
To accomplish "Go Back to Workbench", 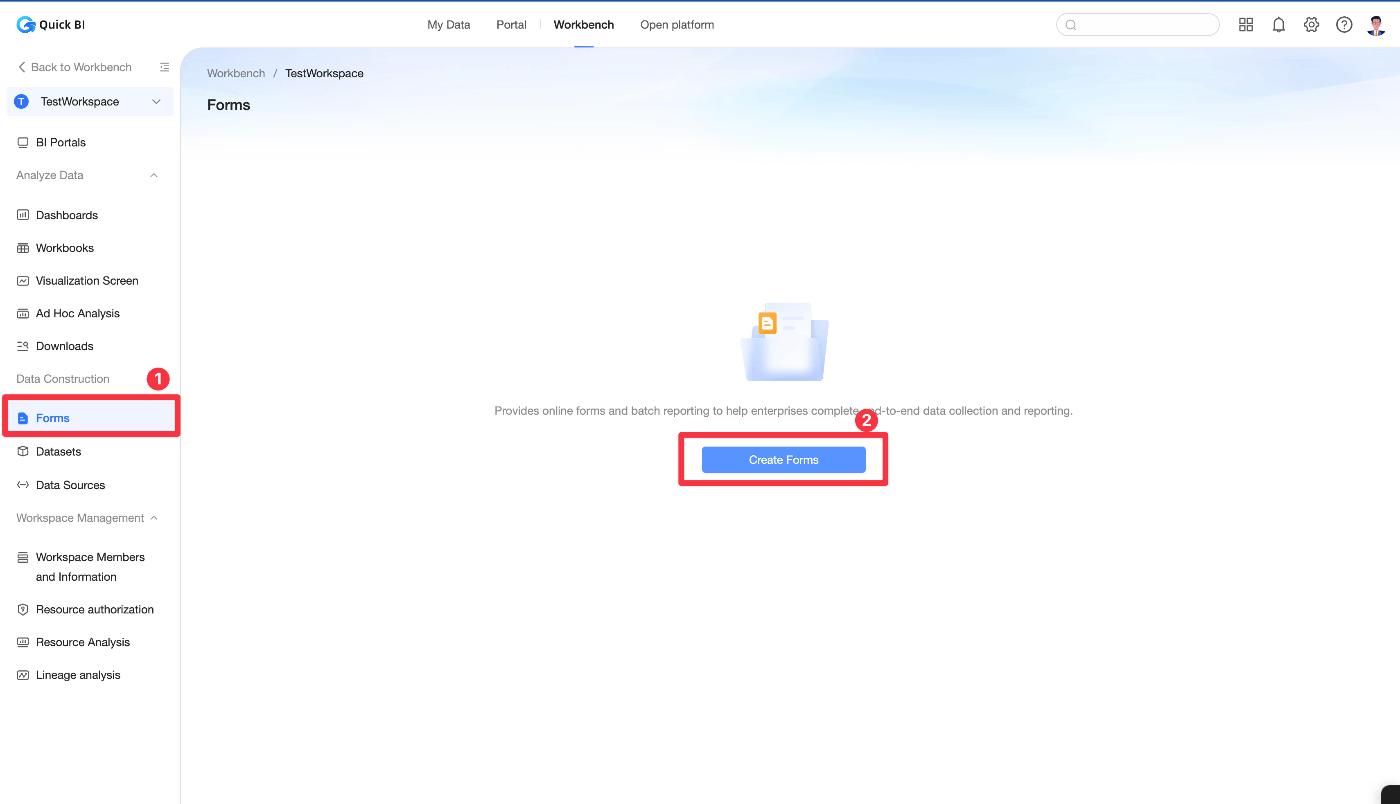I will point(75,67).
